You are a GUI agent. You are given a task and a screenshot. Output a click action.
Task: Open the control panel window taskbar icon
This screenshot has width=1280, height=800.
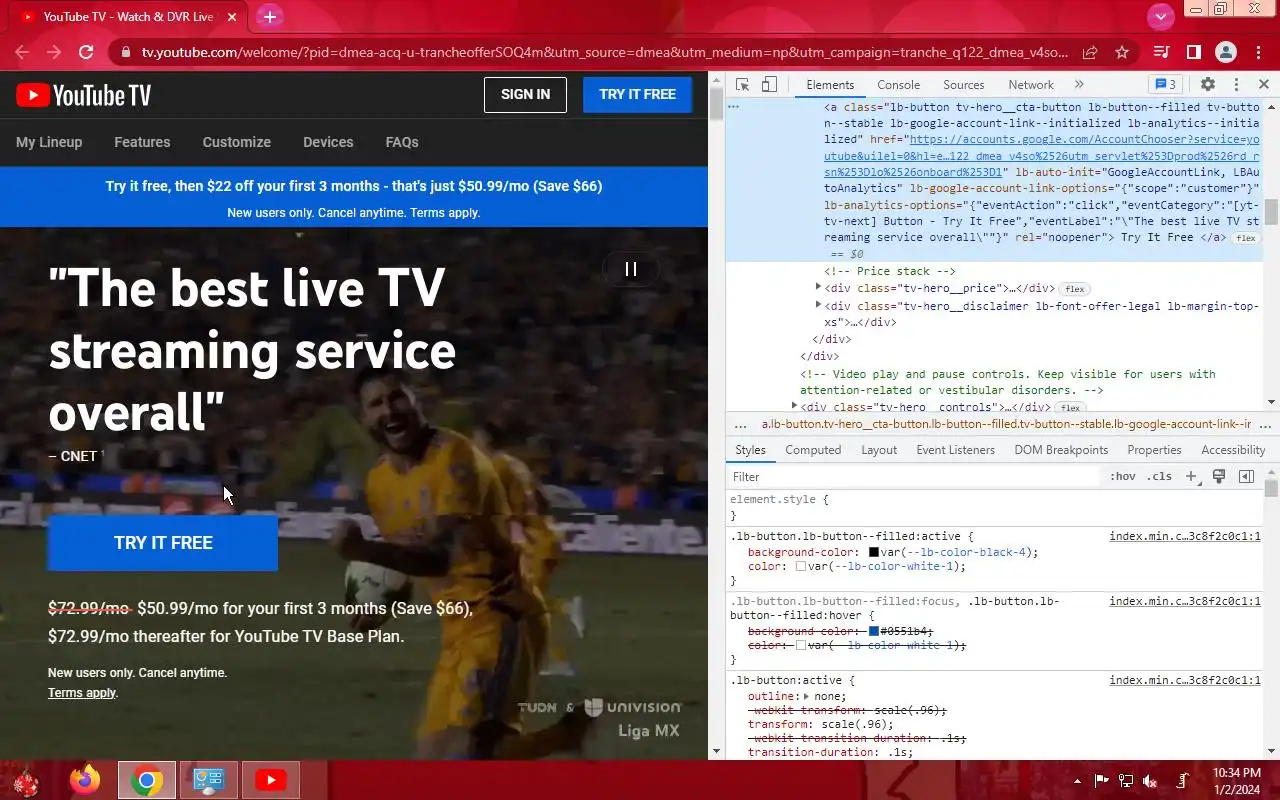(x=208, y=780)
